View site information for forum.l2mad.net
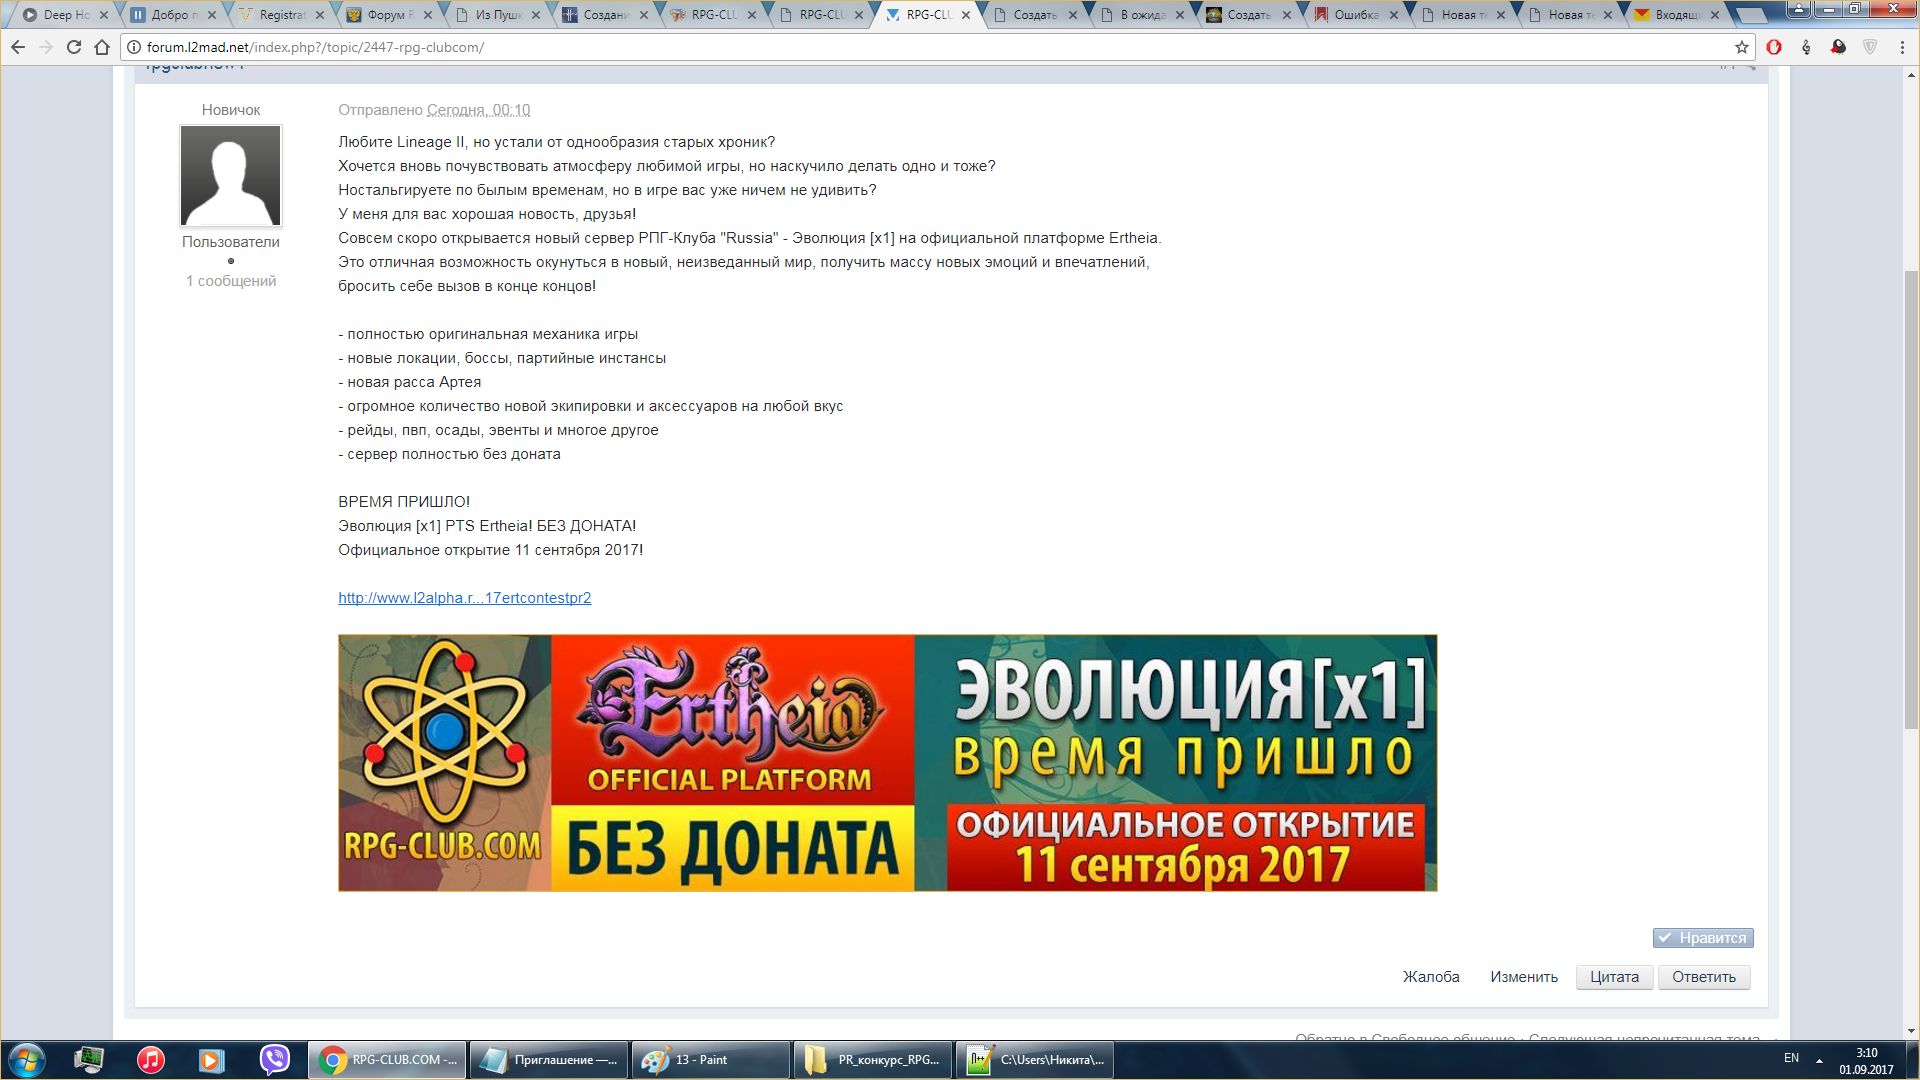The image size is (1920, 1080). [134, 47]
